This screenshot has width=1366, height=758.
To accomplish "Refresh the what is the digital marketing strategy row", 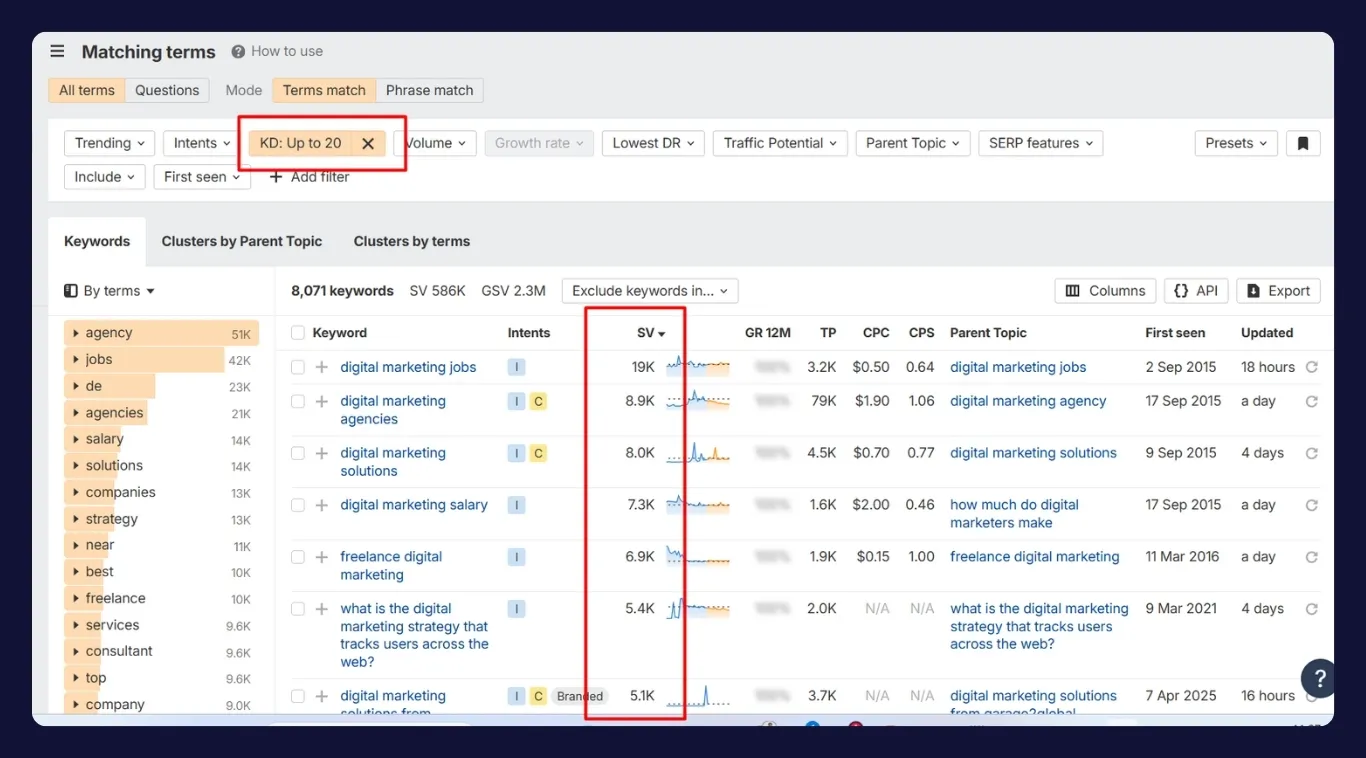I will tap(1311, 609).
